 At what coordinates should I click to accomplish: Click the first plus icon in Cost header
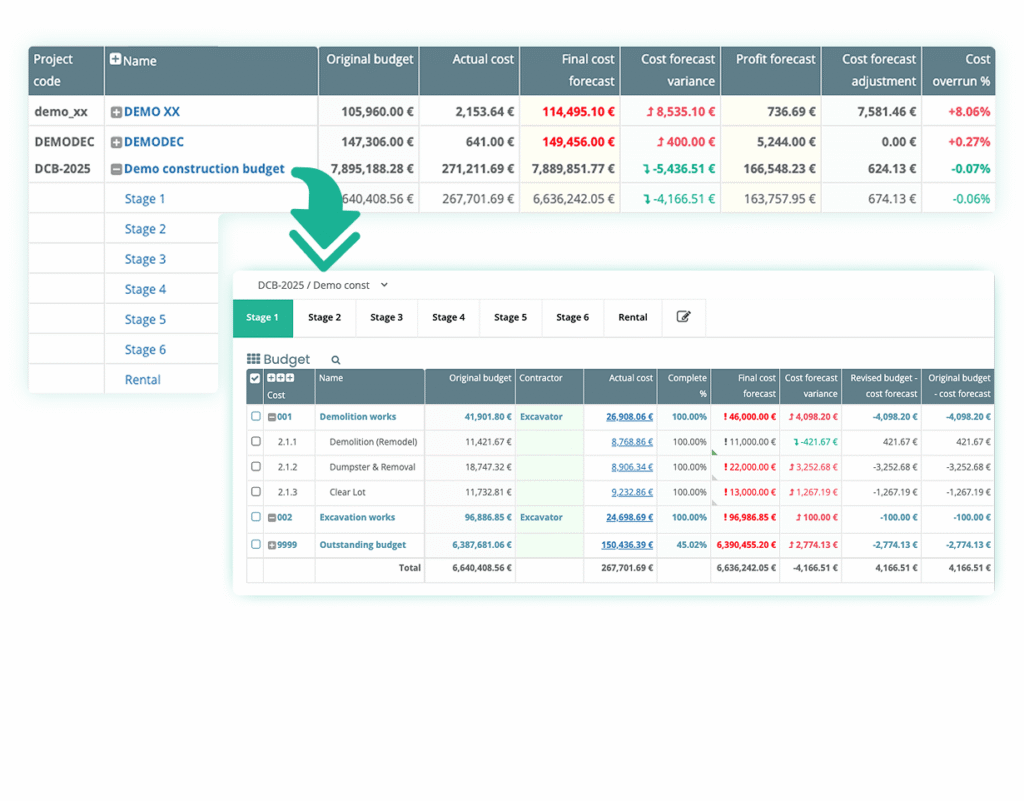pyautogui.click(x=271, y=378)
